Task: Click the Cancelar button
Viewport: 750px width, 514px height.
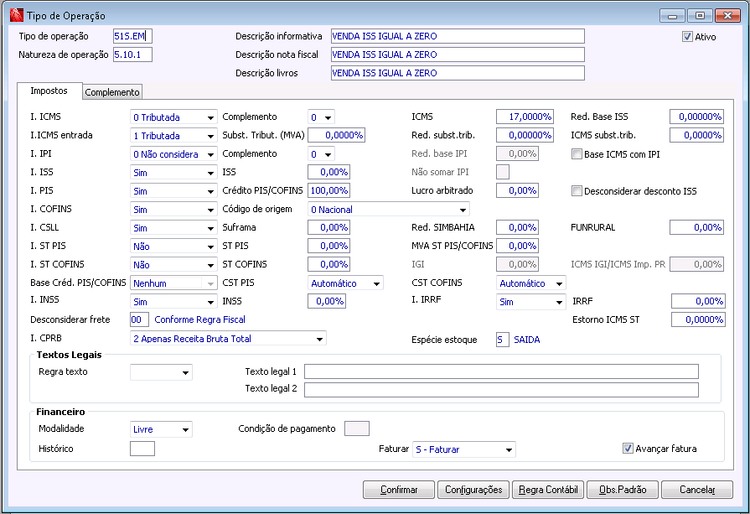Action: pyautogui.click(x=697, y=490)
